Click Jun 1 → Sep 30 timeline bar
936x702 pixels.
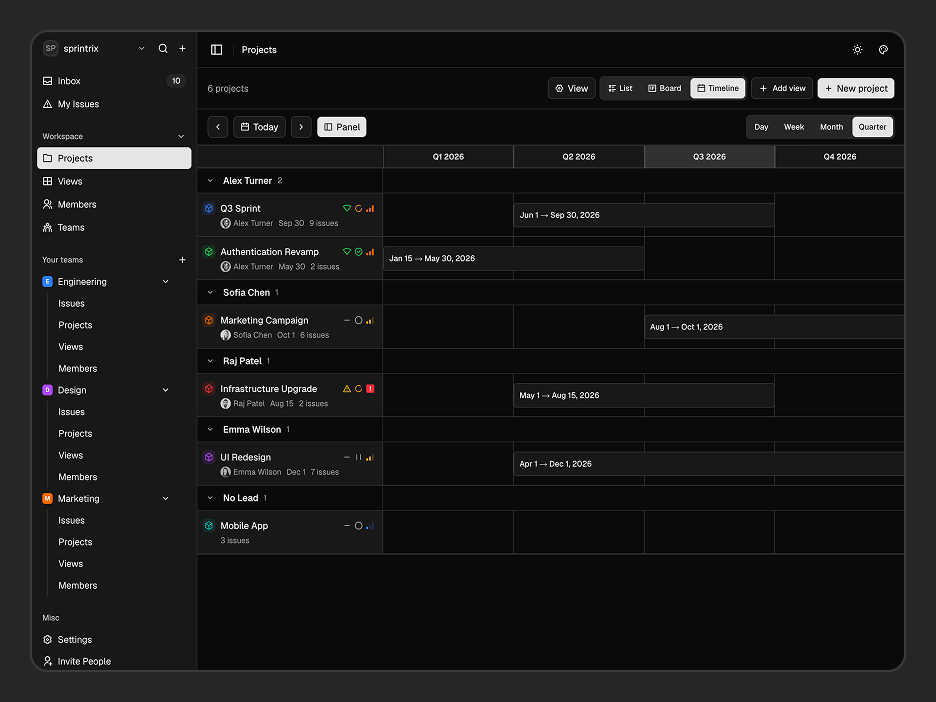point(644,215)
